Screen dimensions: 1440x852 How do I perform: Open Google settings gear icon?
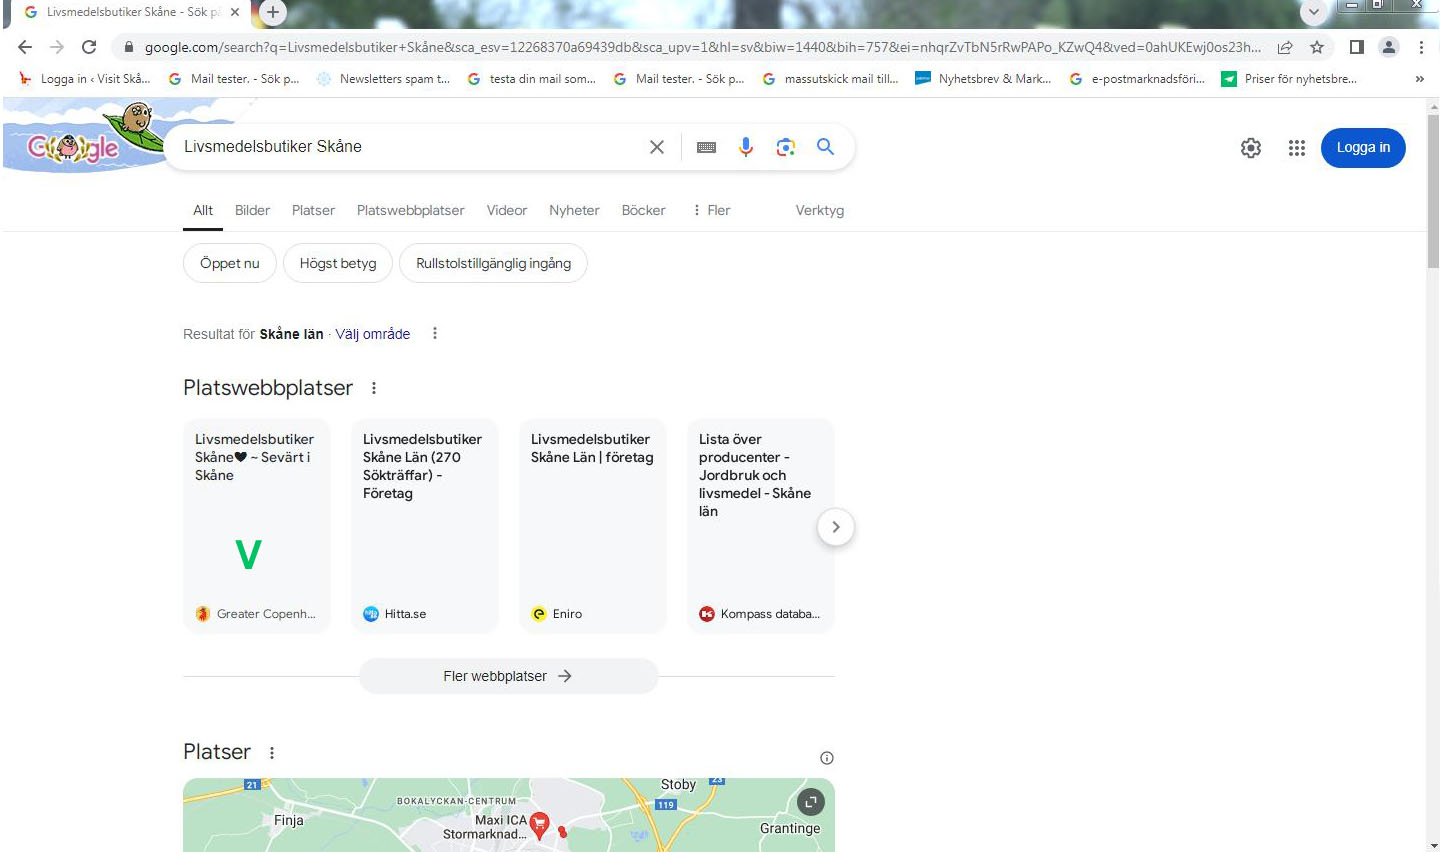[x=1251, y=148]
